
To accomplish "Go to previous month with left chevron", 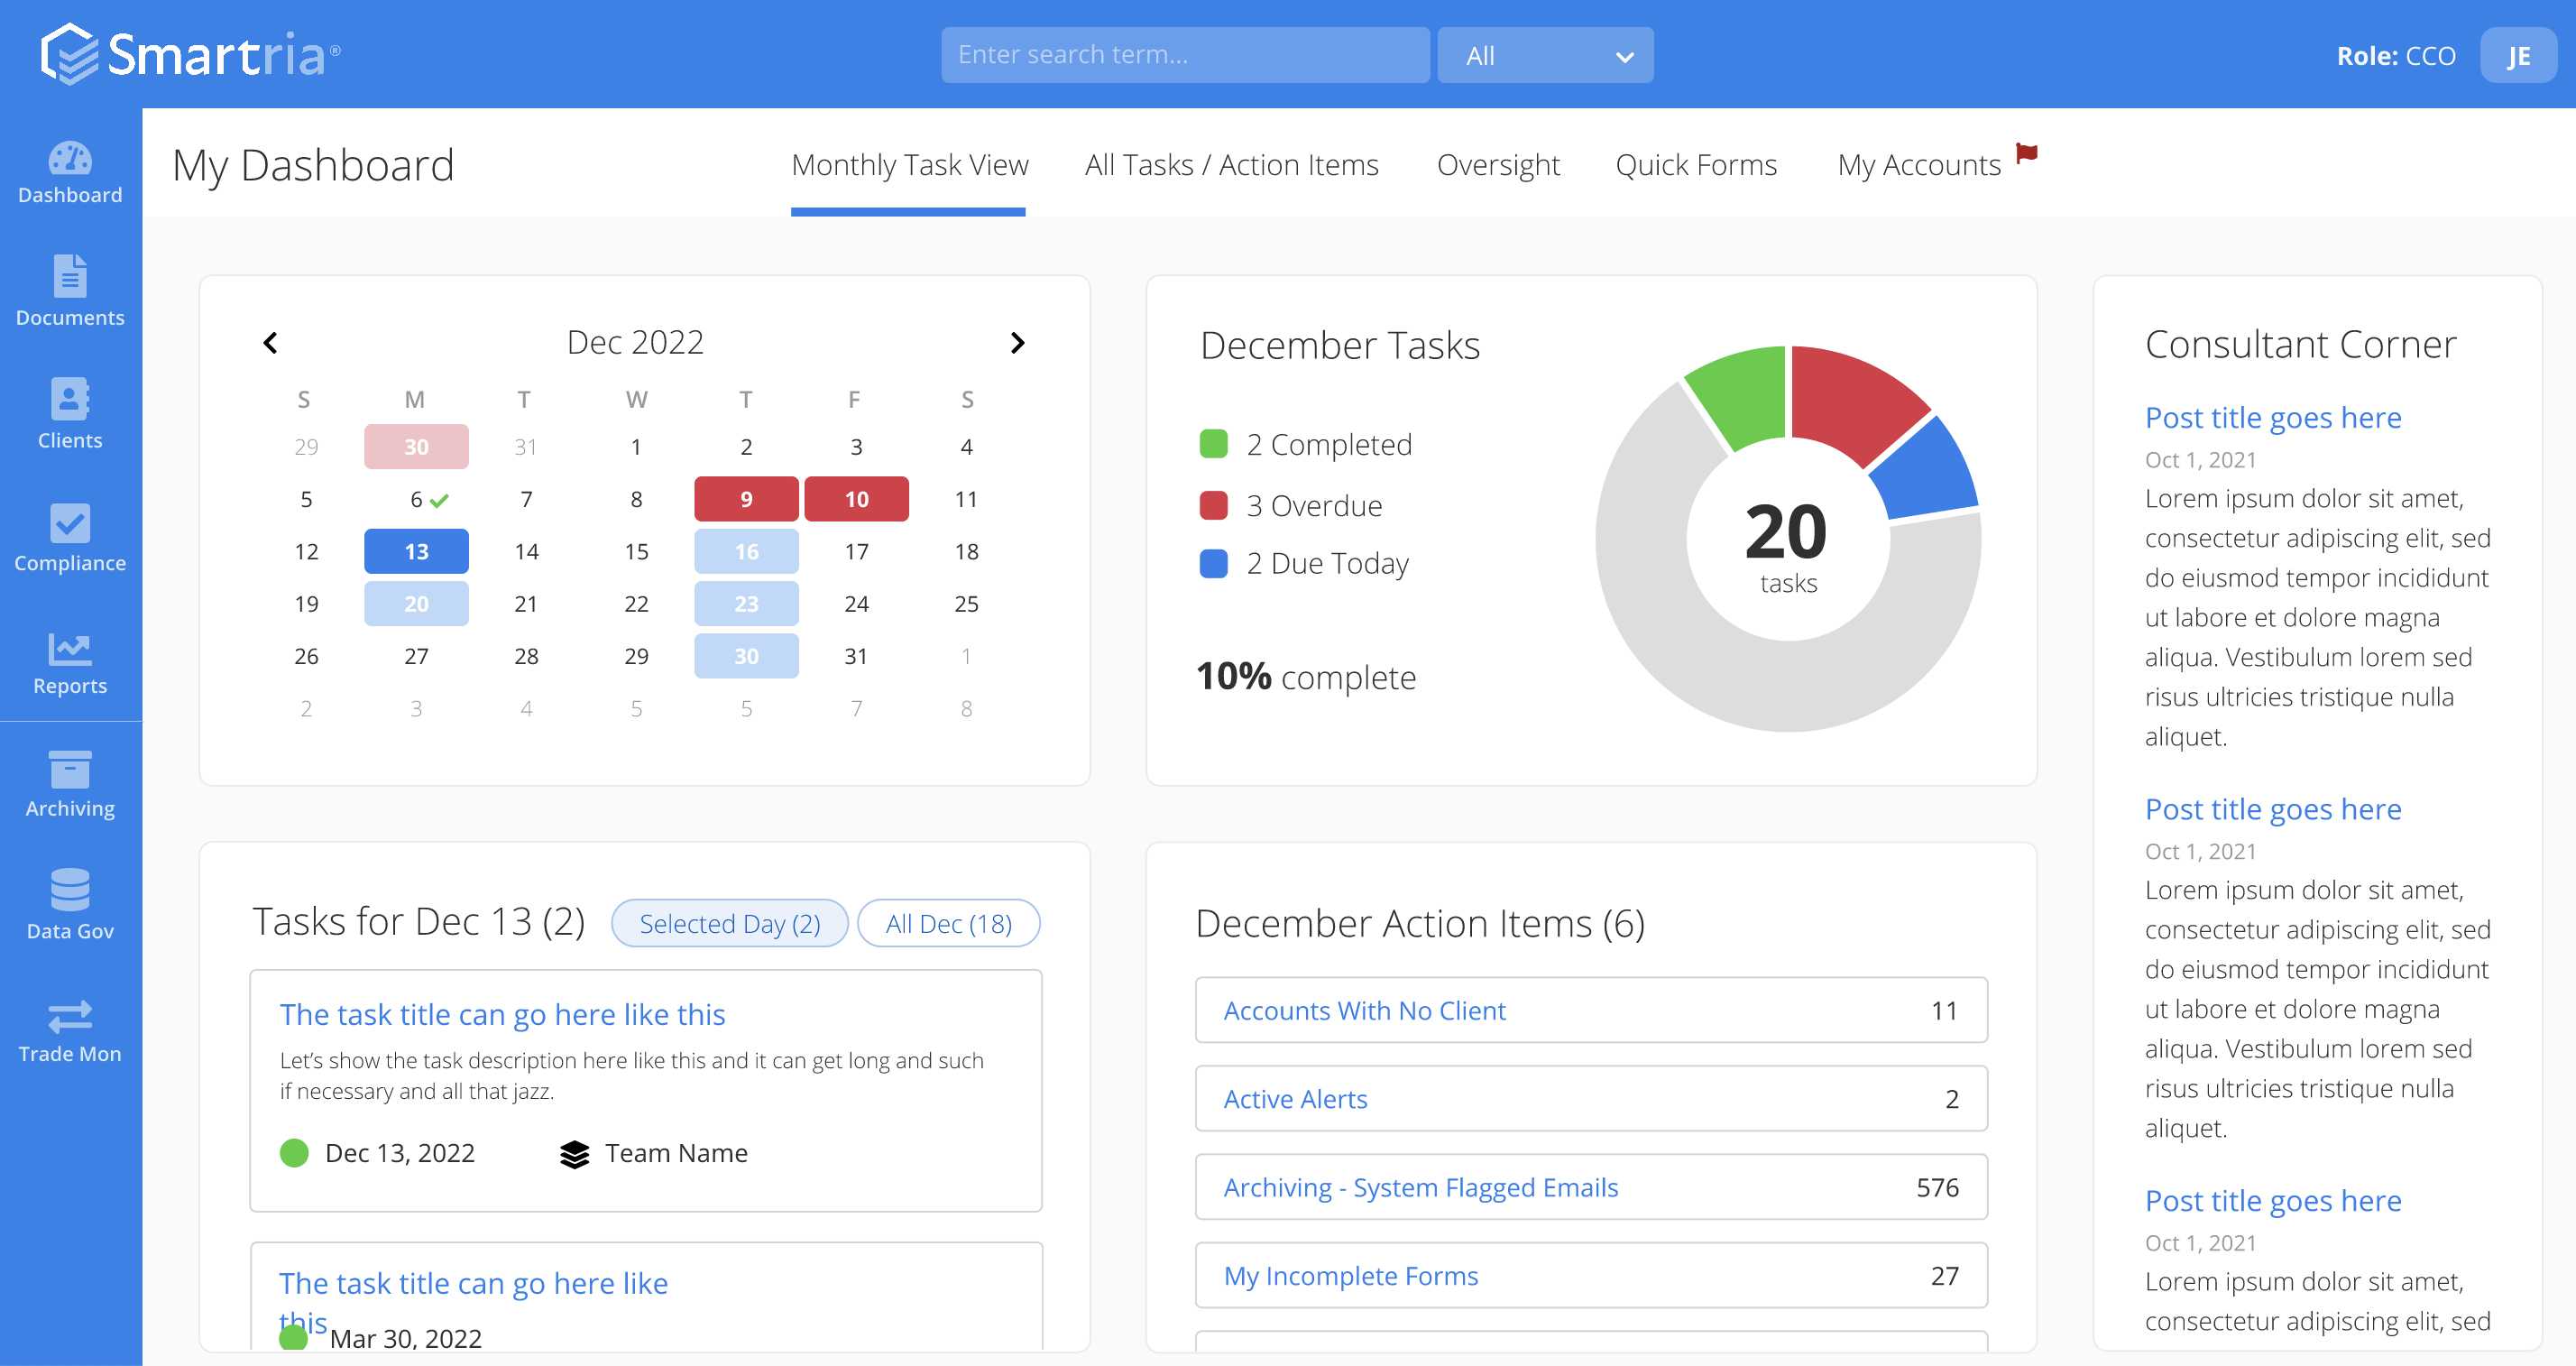I will coord(270,343).
